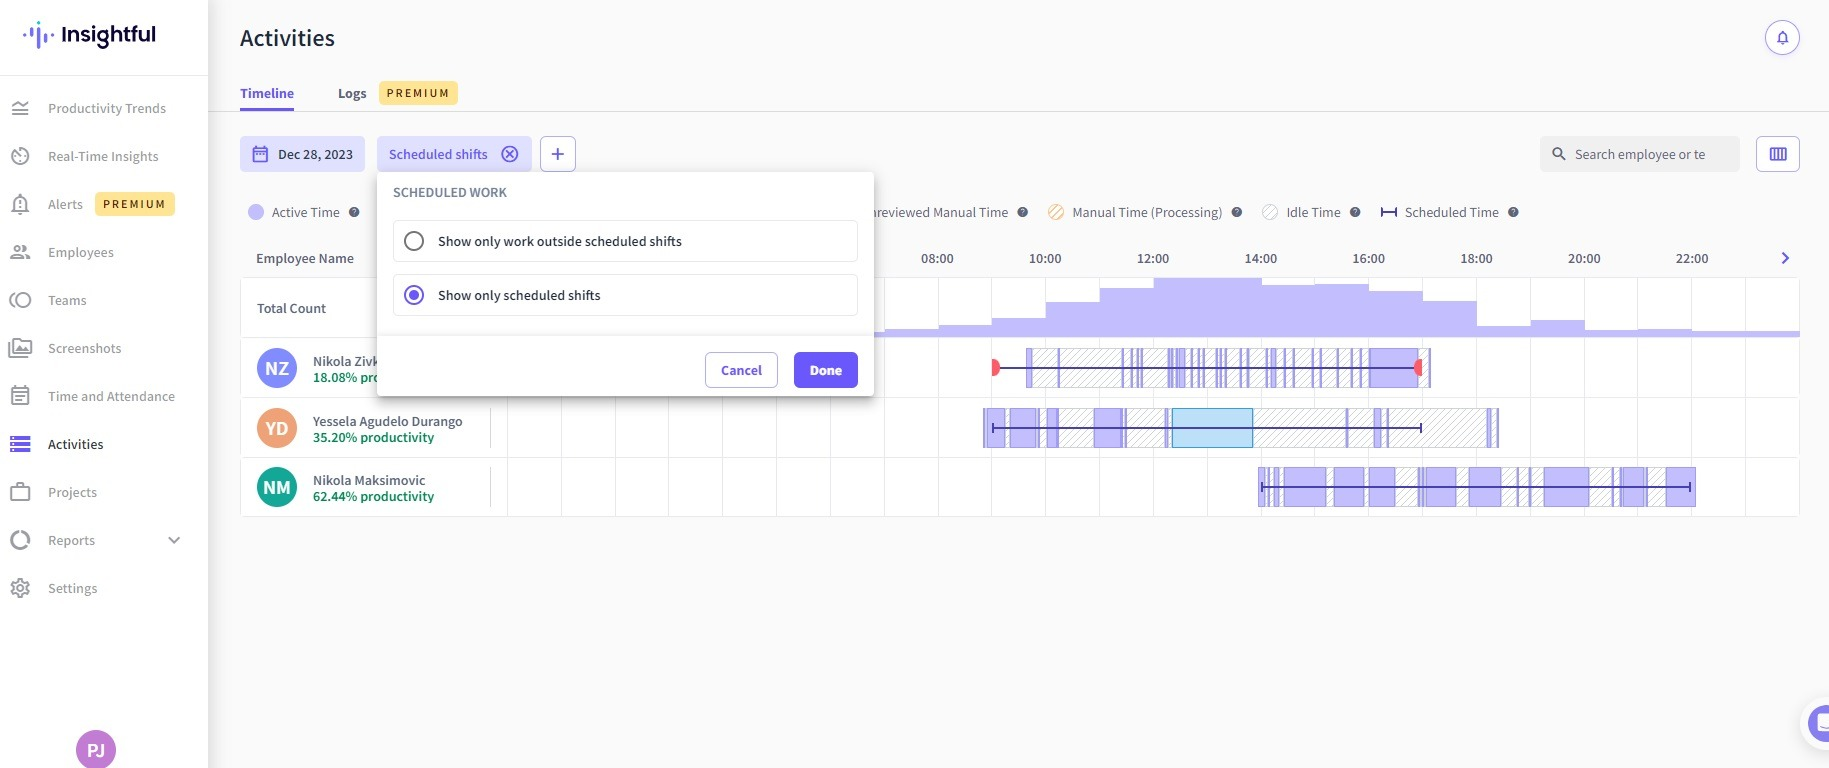Select 'Show only work outside scheduled shifts'
The image size is (1829, 768).
click(625, 241)
